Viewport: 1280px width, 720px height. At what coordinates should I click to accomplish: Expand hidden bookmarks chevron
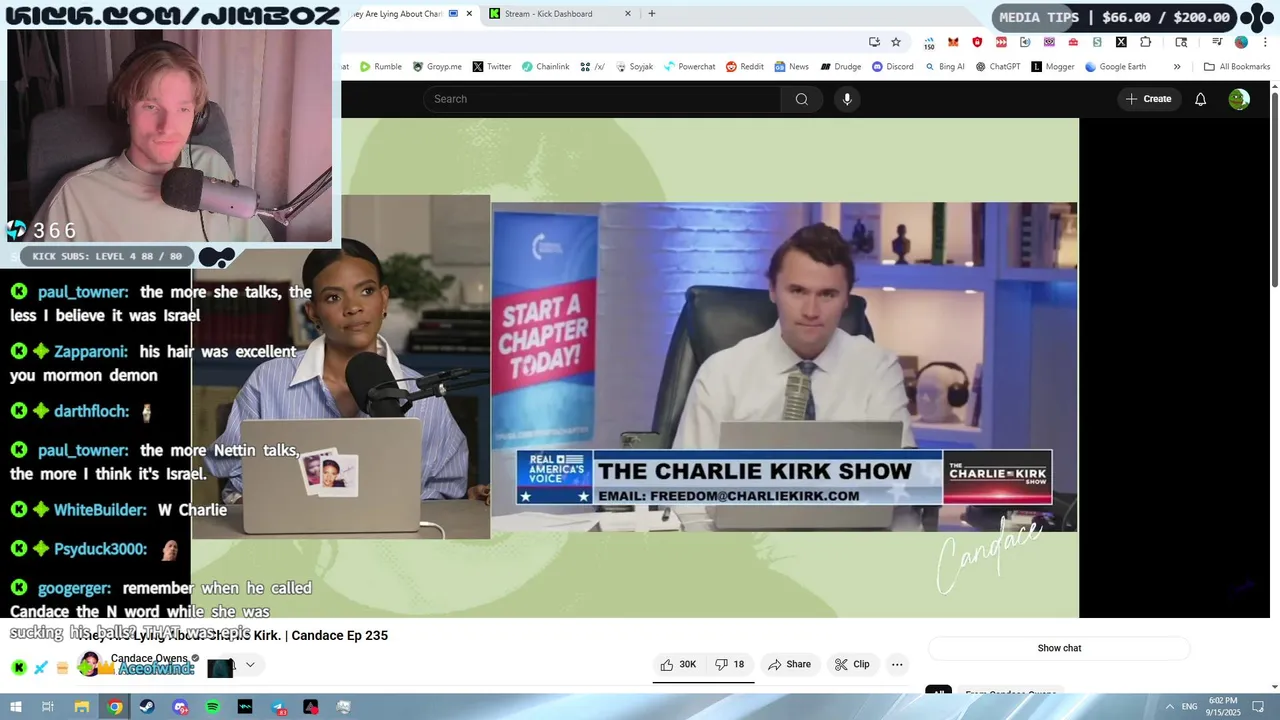pyautogui.click(x=1177, y=67)
